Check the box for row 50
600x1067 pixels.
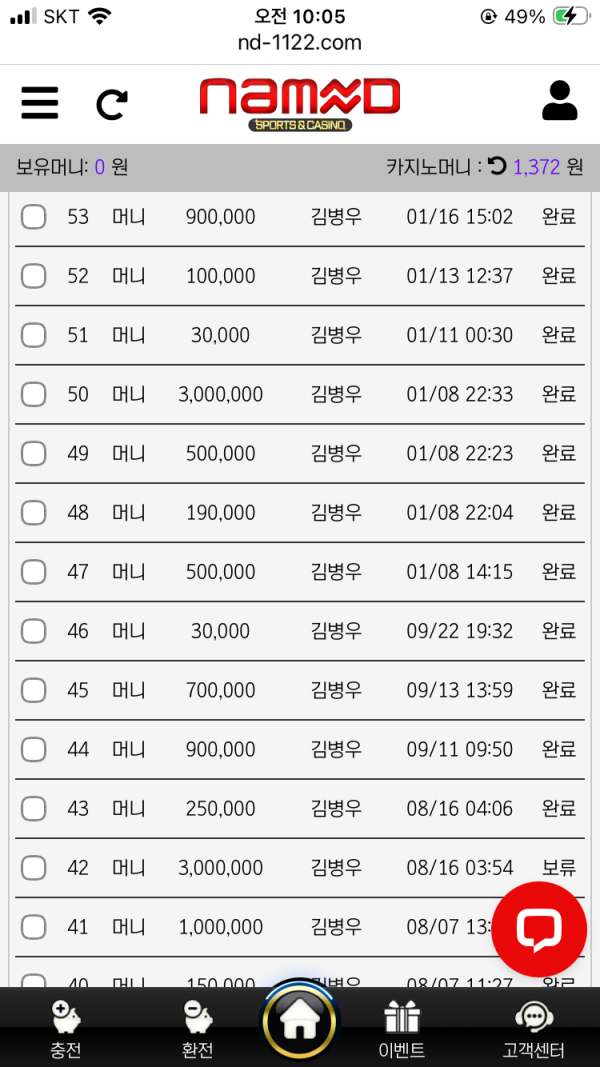click(34, 394)
